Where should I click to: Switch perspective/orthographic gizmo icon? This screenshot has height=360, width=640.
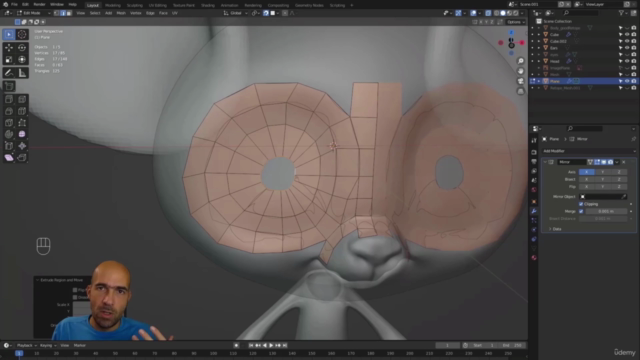[x=520, y=91]
